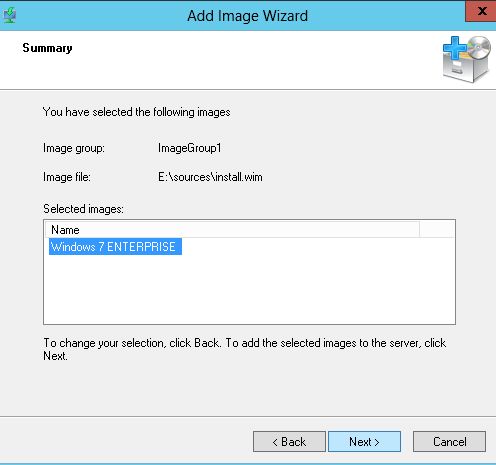Cancel the Add Image Wizard
Image resolution: width=496 pixels, height=465 pixels.
click(x=449, y=442)
